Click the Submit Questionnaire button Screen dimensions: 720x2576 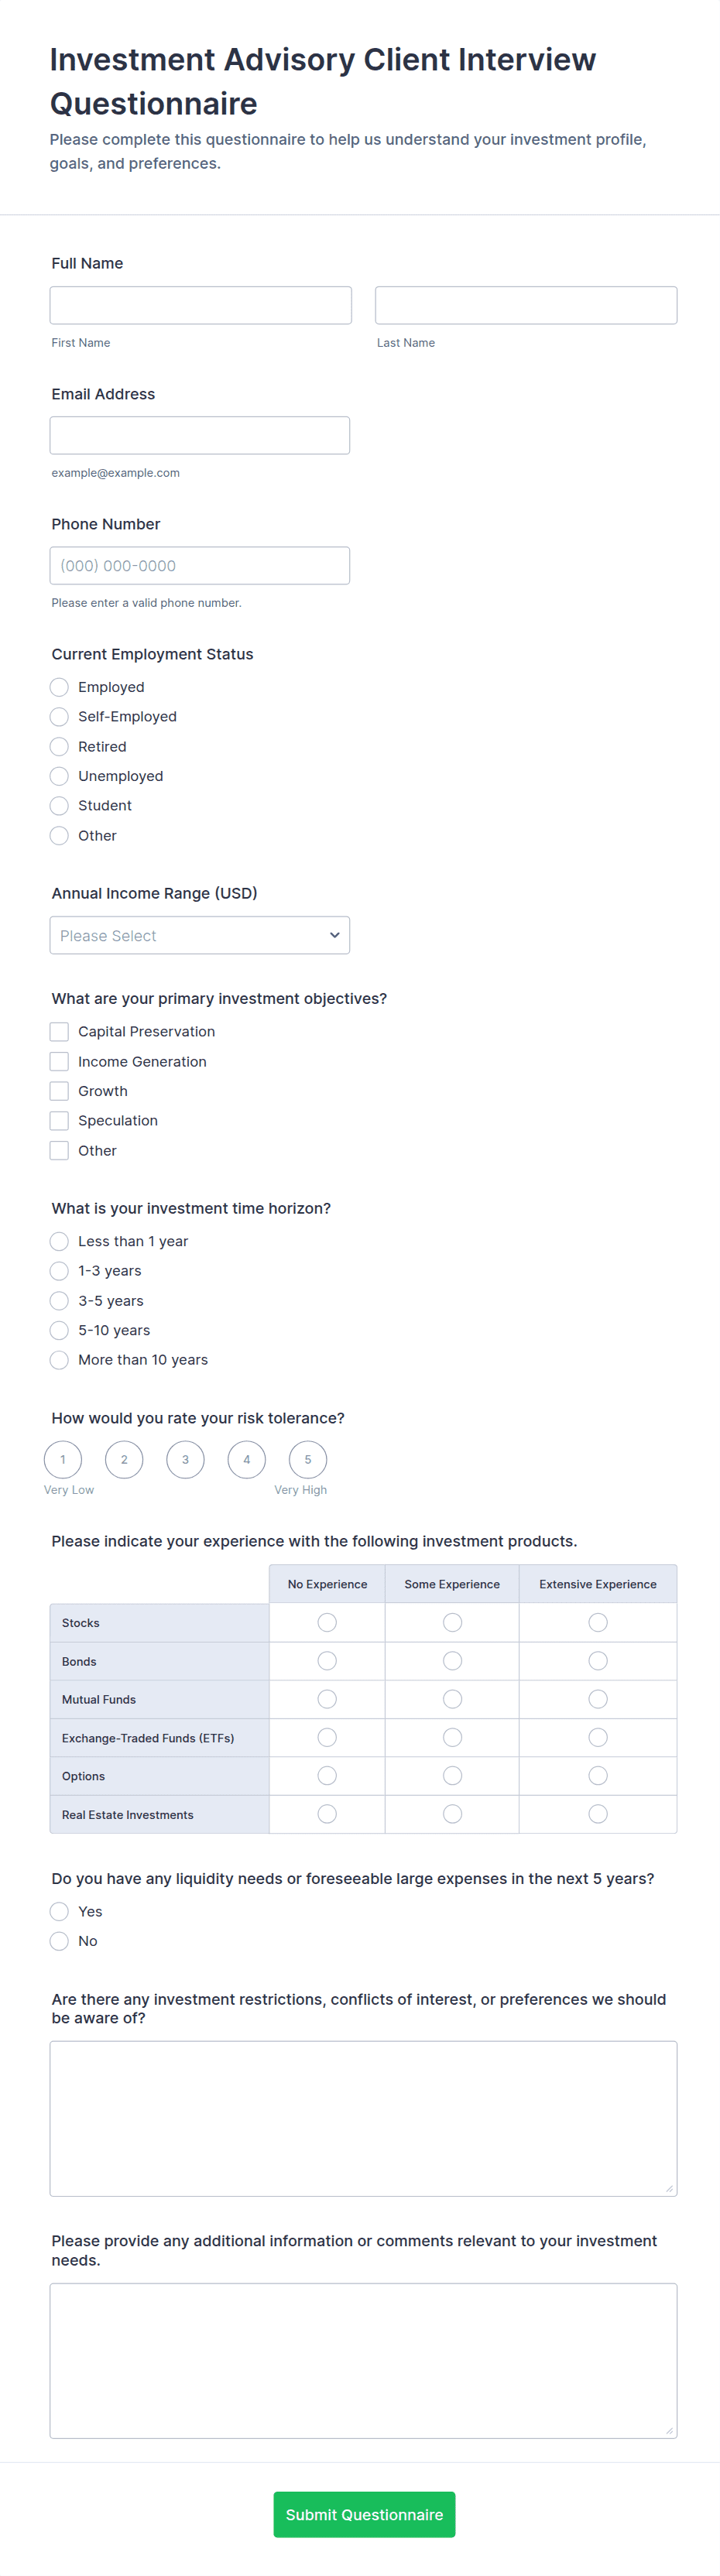point(364,2514)
